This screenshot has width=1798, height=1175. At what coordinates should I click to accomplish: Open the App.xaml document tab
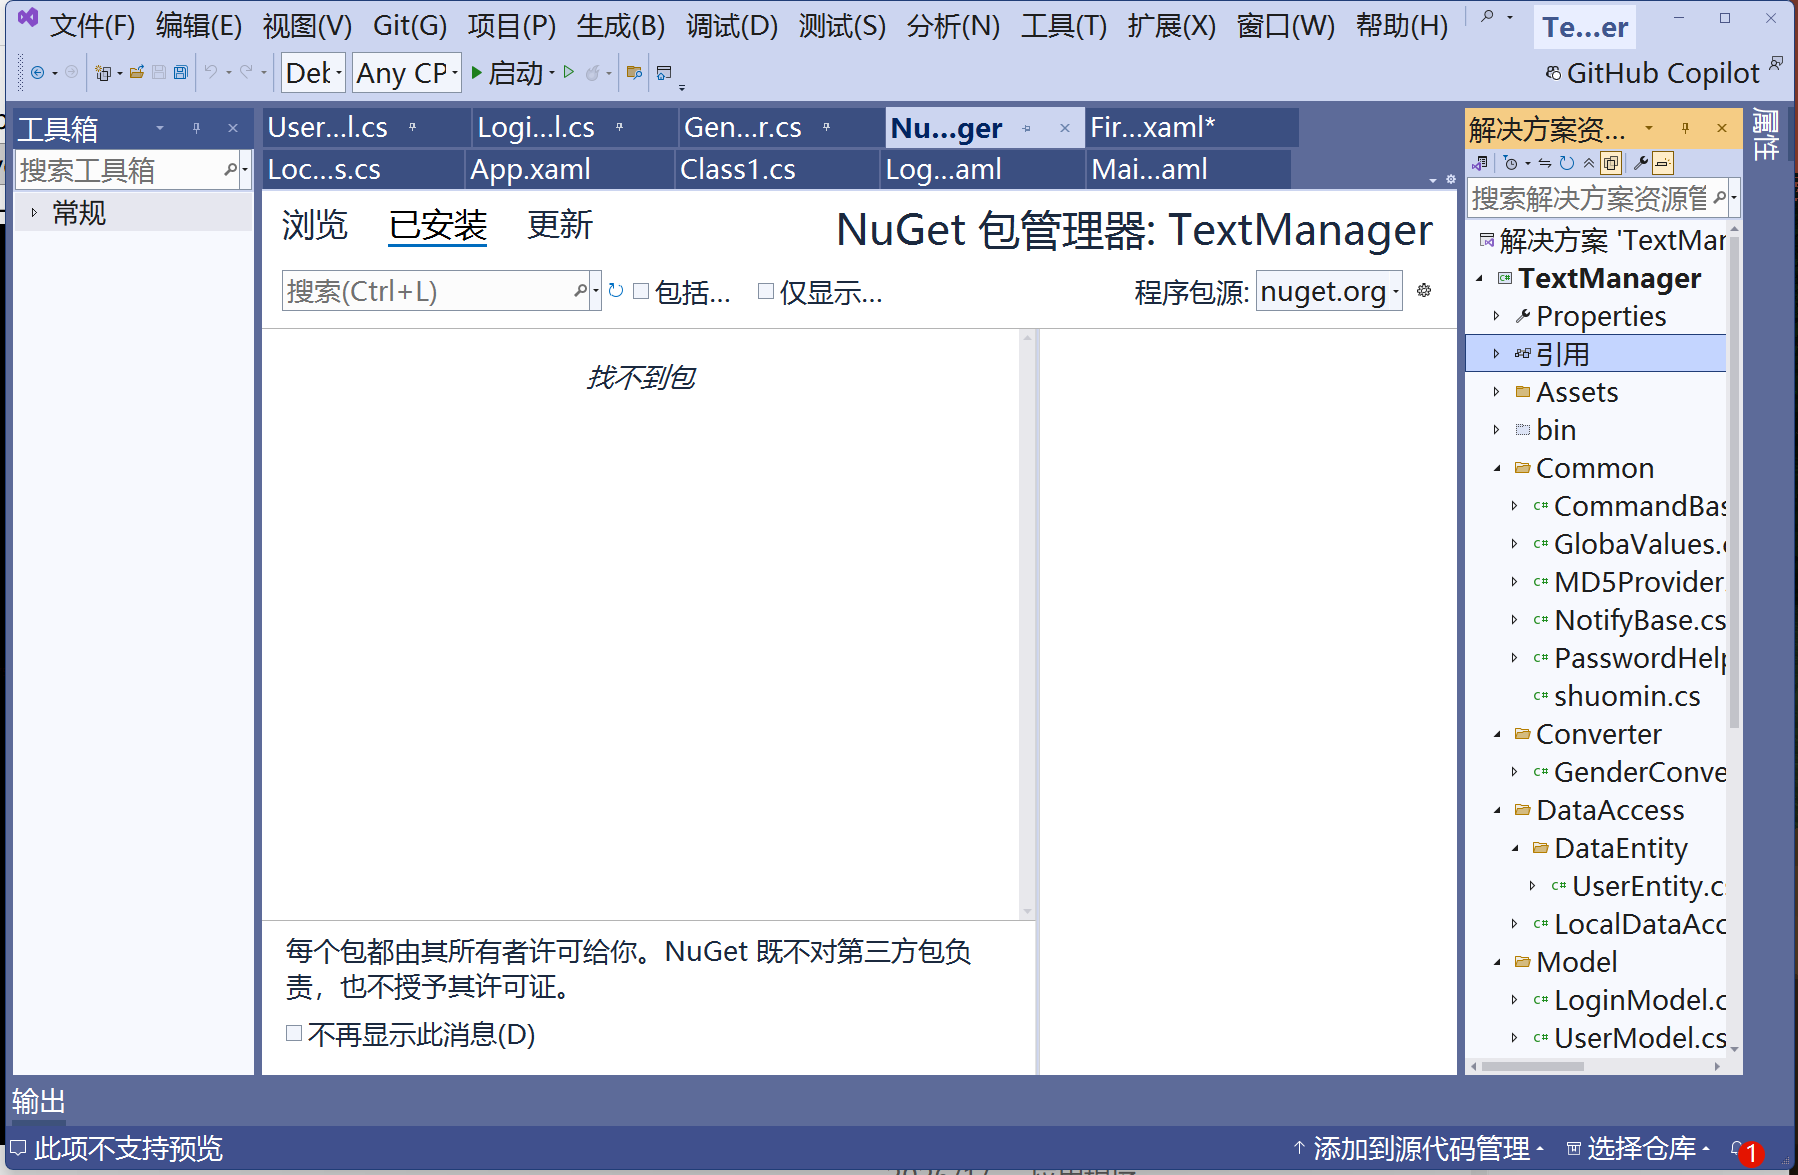(568, 169)
